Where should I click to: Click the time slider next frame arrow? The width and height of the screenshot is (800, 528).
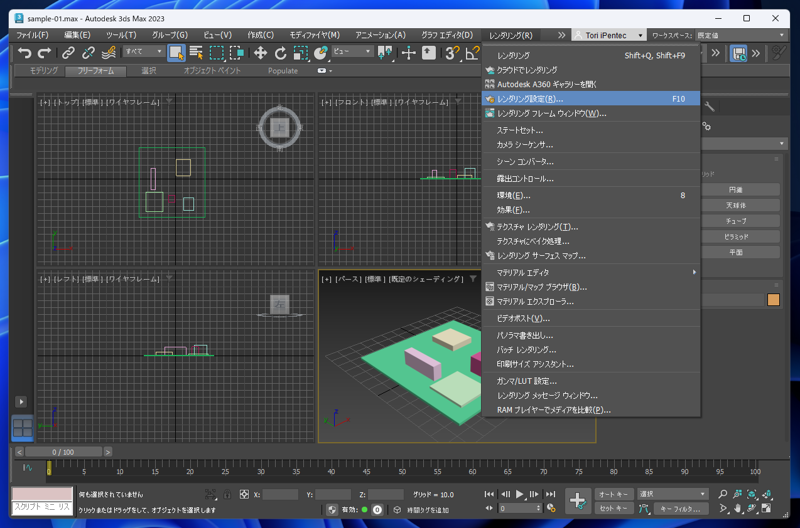click(x=108, y=452)
